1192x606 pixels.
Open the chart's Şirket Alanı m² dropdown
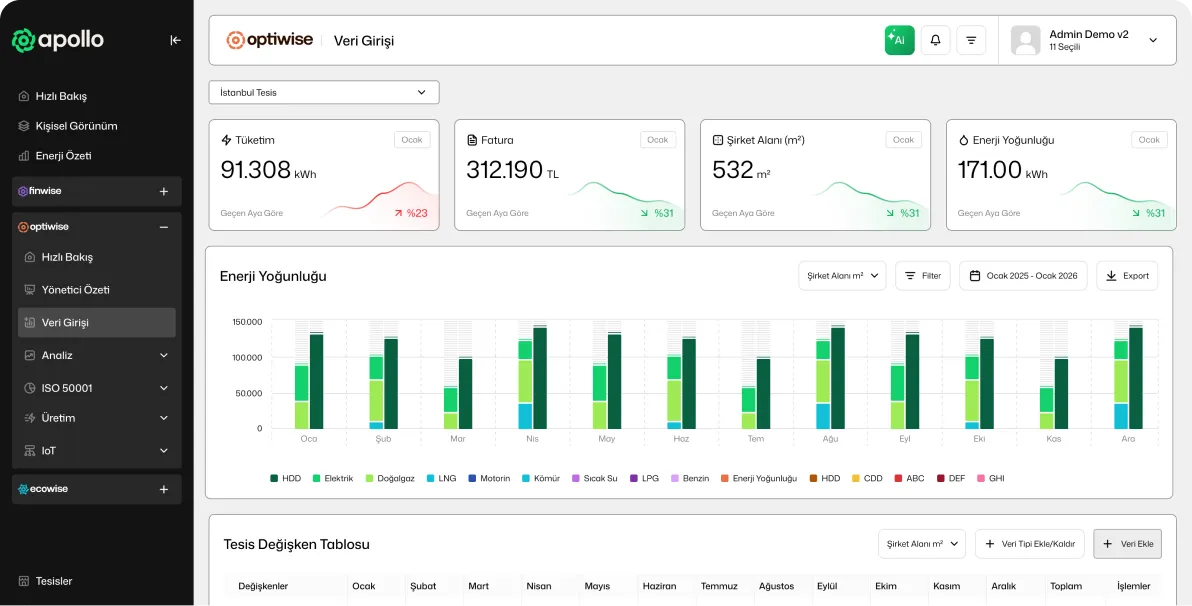pyautogui.click(x=841, y=276)
